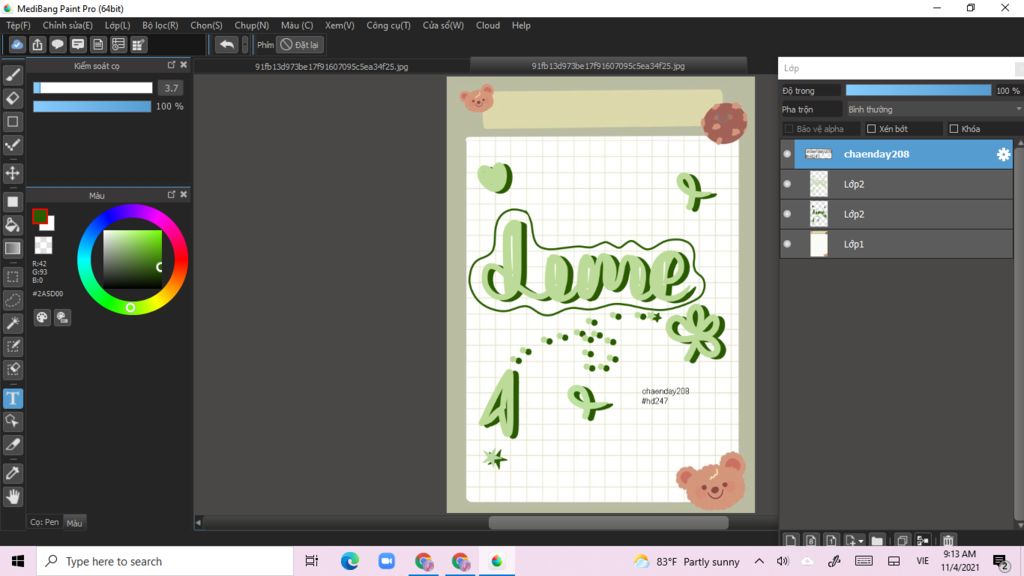Select the Lớp1 layer thumbnail
1024x576 pixels.
point(818,244)
